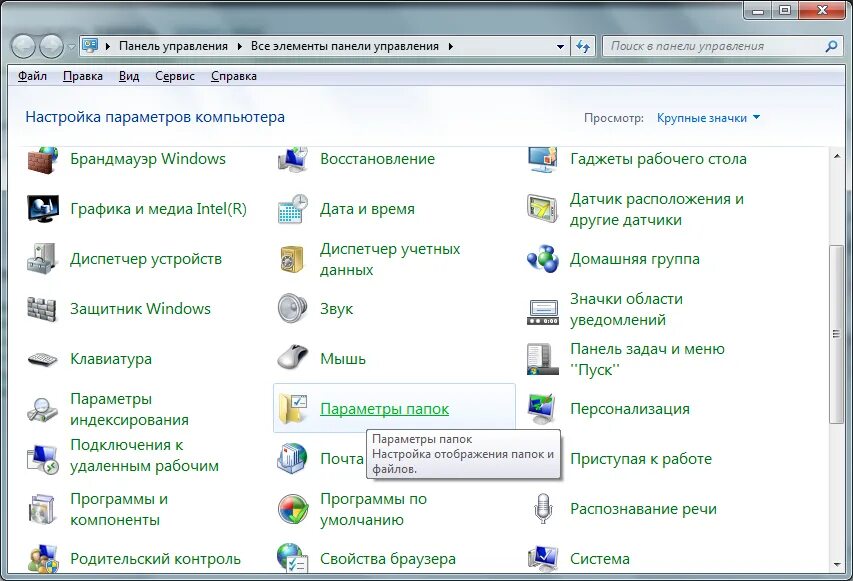Click the vertical scrollbar thumb
853x581 pixels.
point(836,334)
